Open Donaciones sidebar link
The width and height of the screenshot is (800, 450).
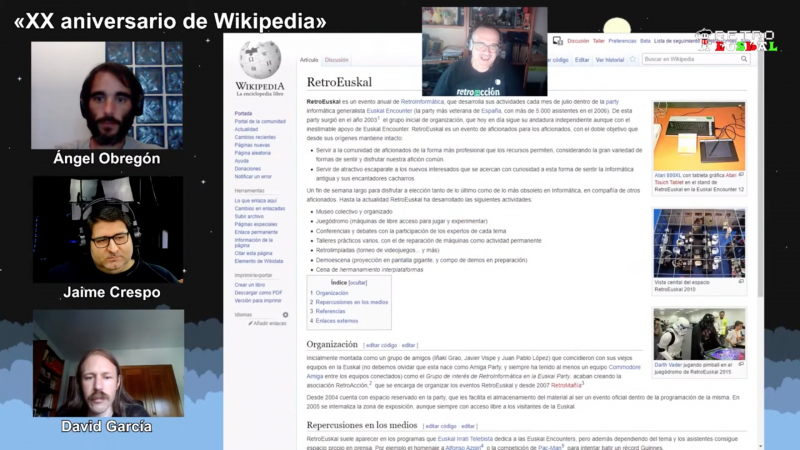click(247, 168)
